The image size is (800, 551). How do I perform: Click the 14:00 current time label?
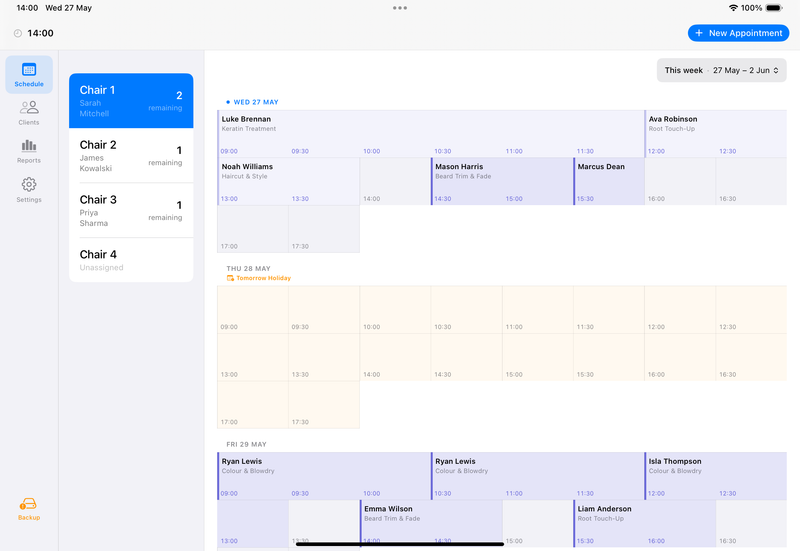coord(40,33)
